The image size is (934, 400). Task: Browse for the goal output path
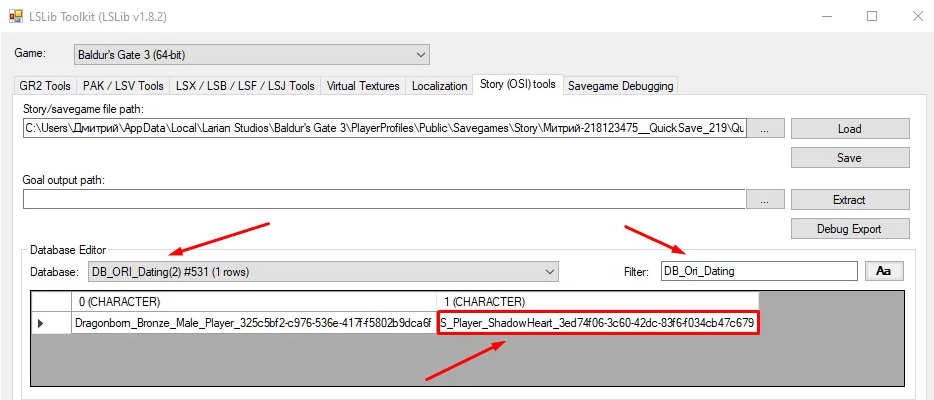(765, 199)
